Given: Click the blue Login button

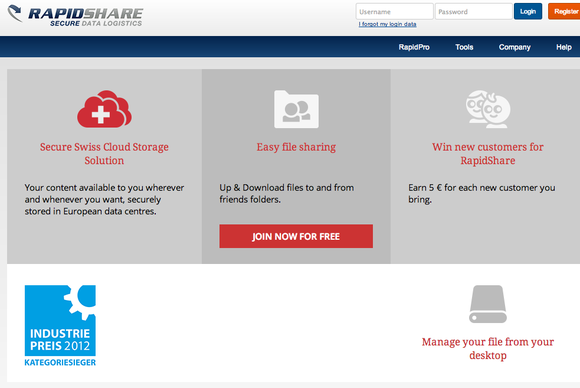Looking at the screenshot, I should (x=528, y=11).
